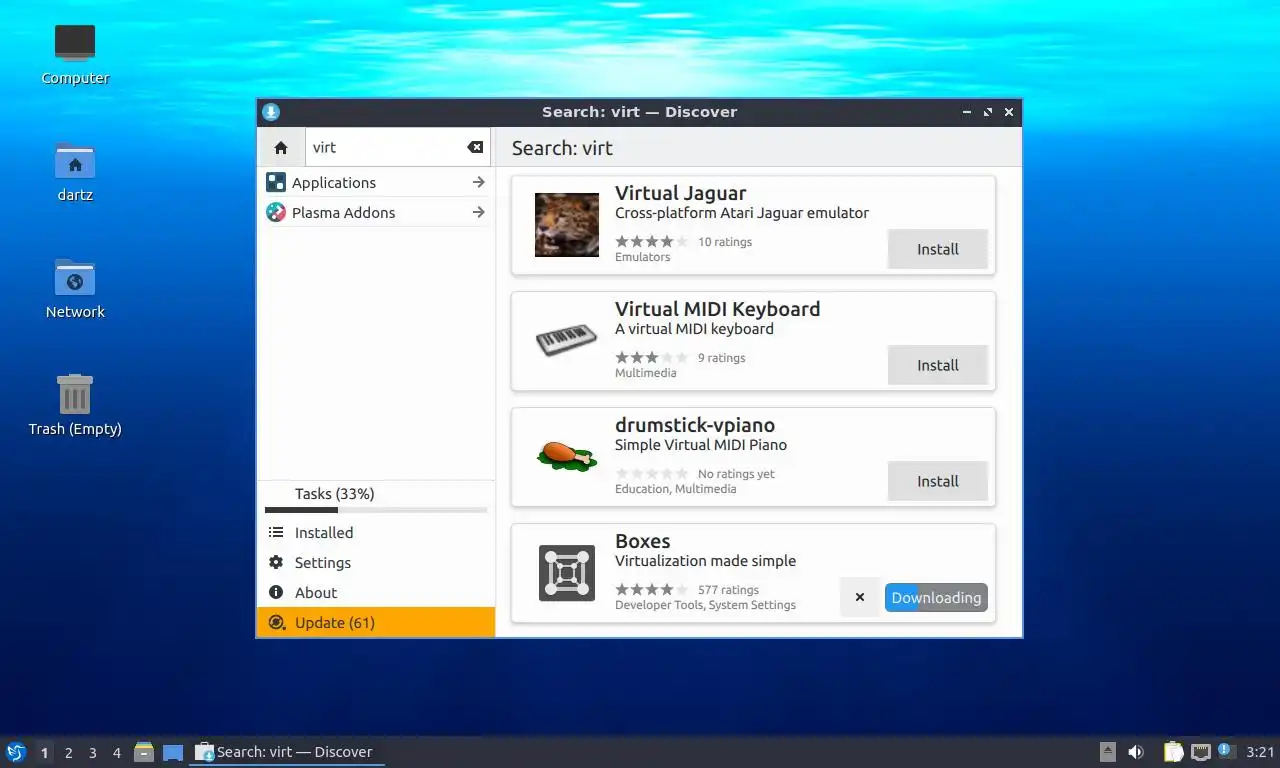Click the show desktop taskbar icon
The width and height of the screenshot is (1280, 768).
173,752
